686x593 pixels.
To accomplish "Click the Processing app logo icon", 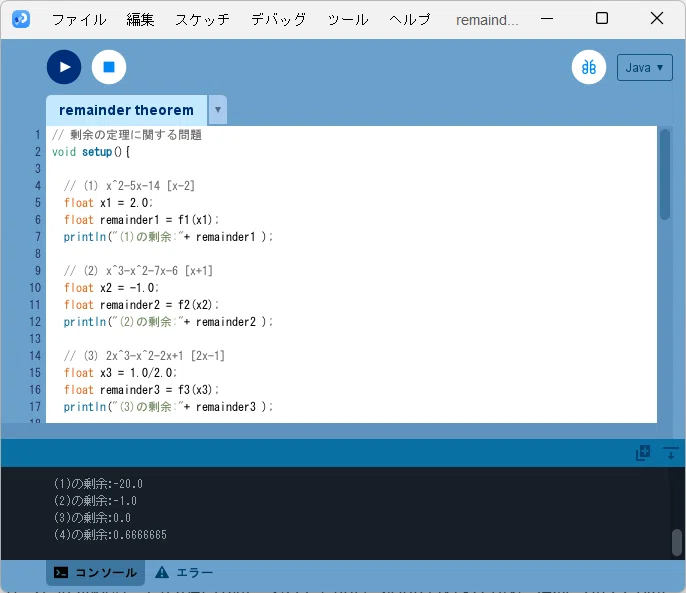I will pyautogui.click(x=21, y=19).
